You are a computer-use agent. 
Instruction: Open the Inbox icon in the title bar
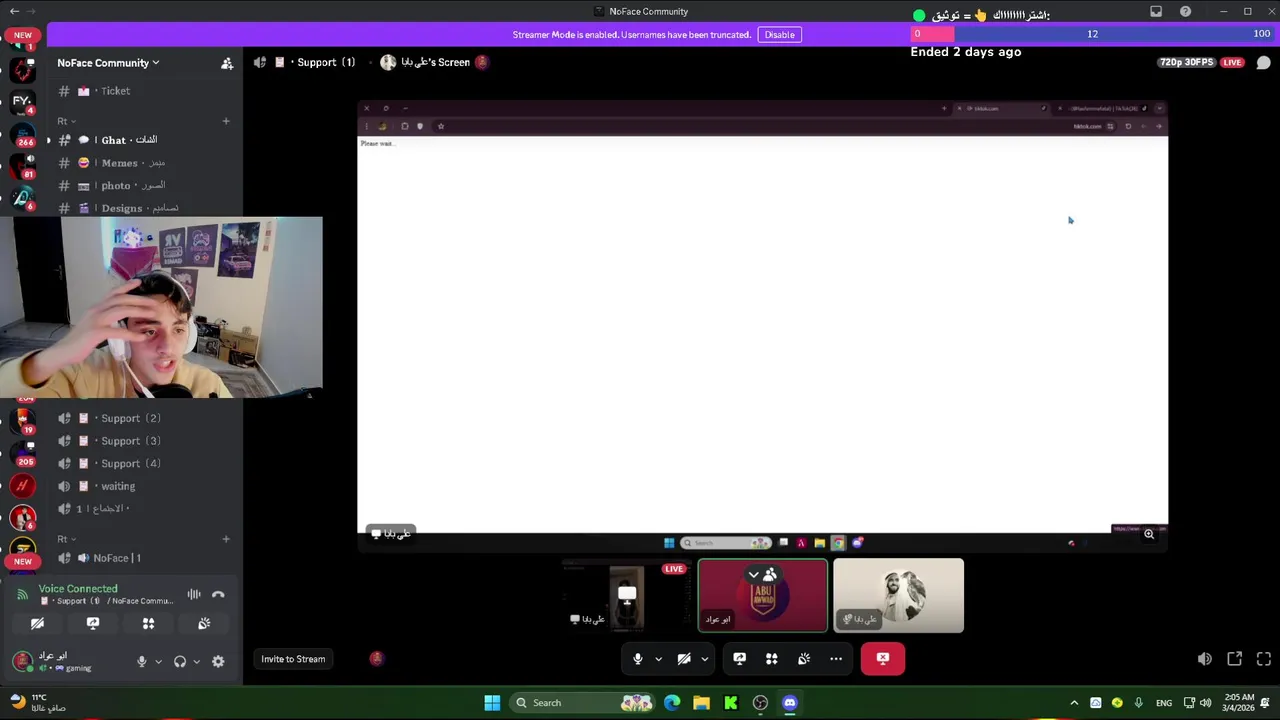pyautogui.click(x=1156, y=12)
